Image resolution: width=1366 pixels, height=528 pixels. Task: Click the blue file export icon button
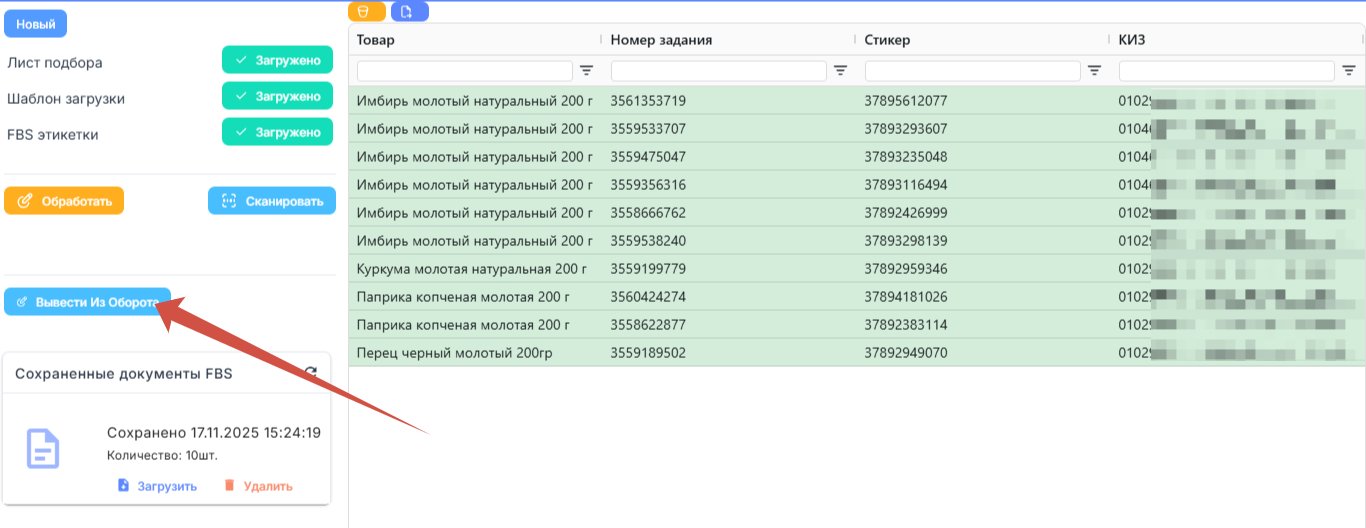click(x=409, y=12)
